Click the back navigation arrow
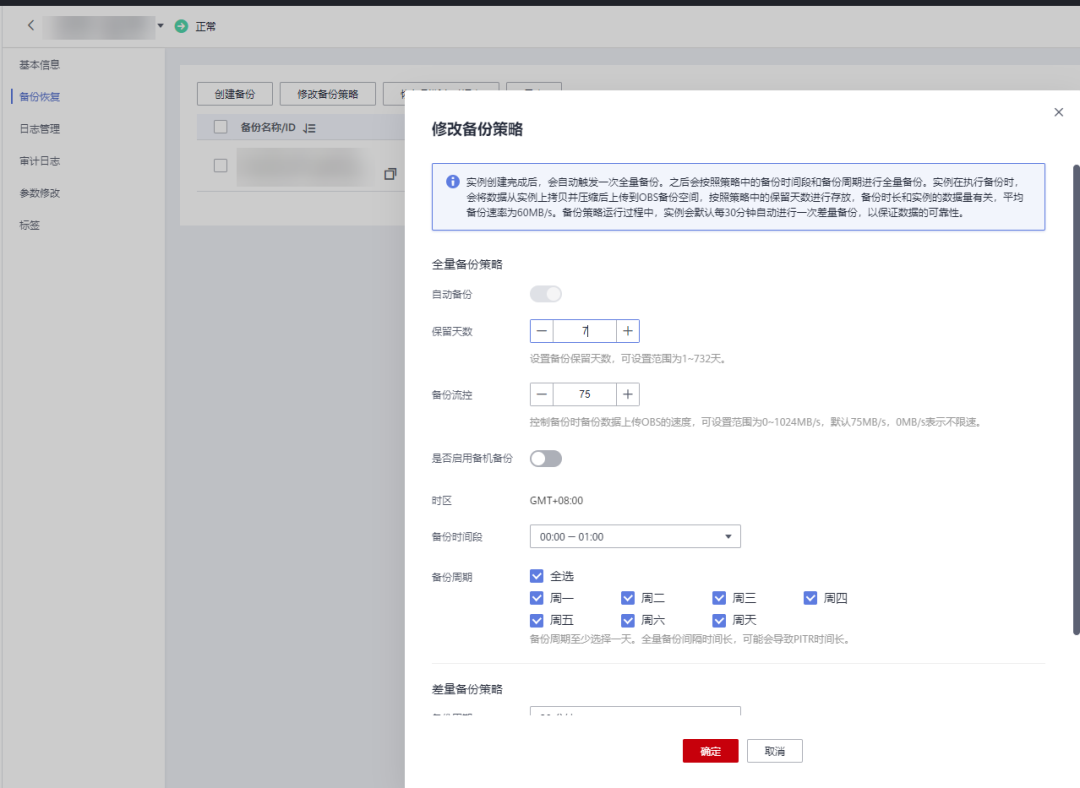This screenshot has width=1080, height=788. 30,25
